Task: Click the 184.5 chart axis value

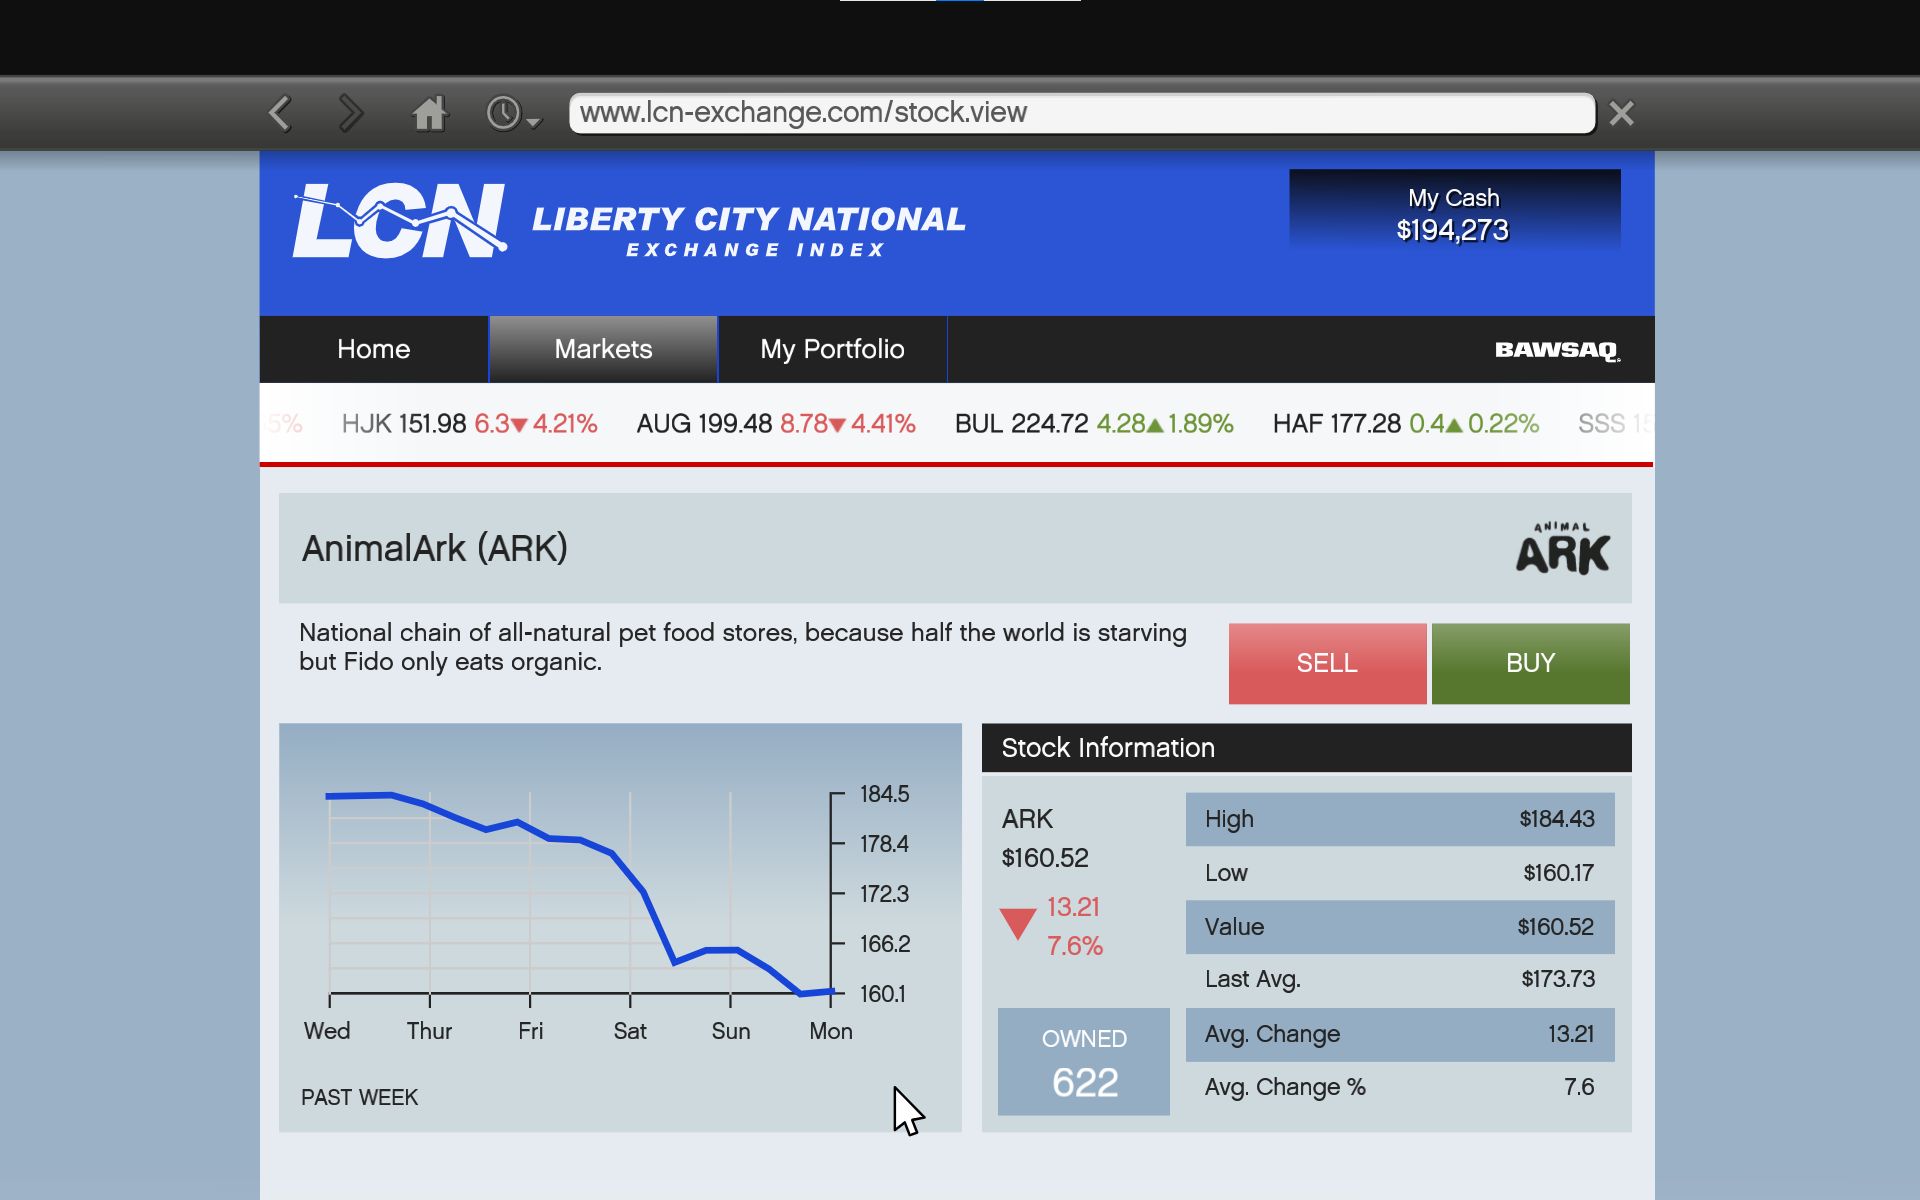Action: (884, 794)
